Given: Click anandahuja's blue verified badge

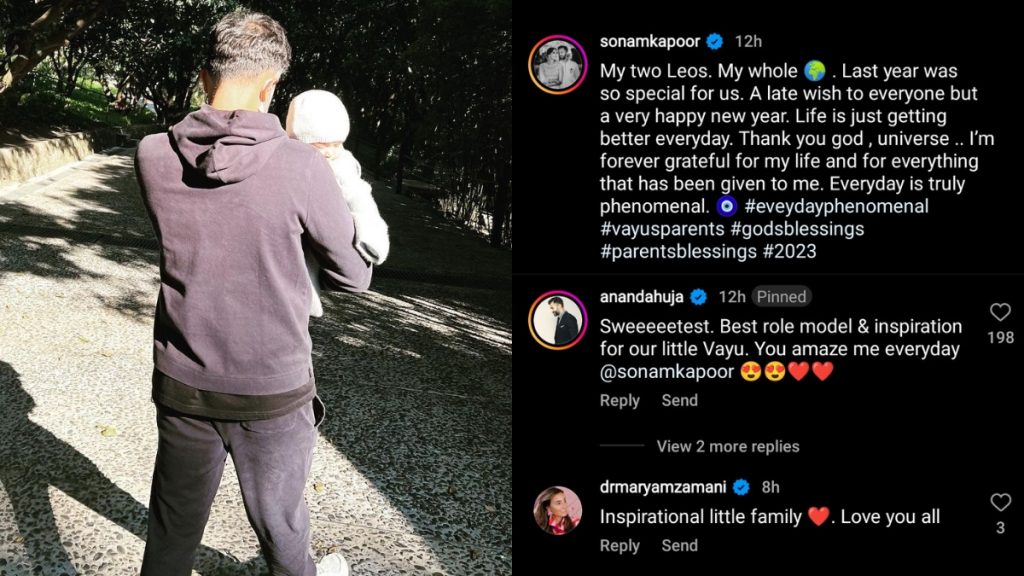Looking at the screenshot, I should (699, 296).
